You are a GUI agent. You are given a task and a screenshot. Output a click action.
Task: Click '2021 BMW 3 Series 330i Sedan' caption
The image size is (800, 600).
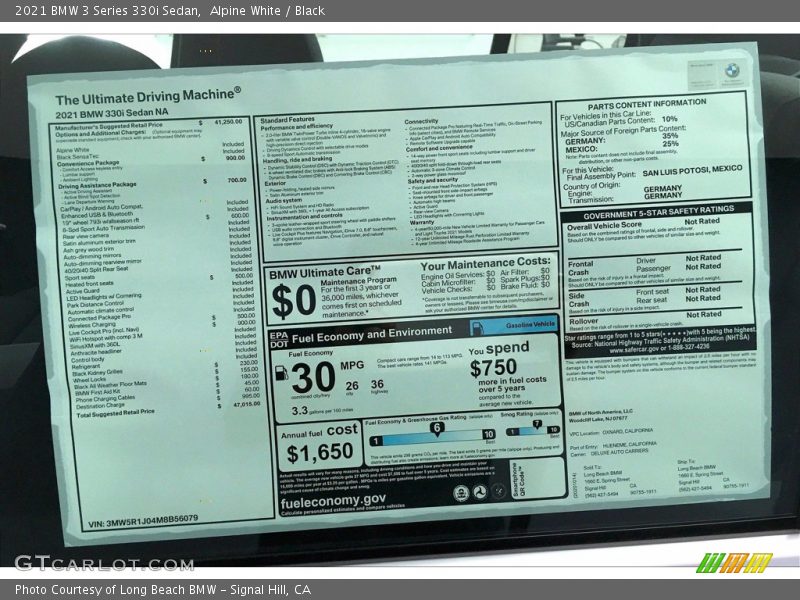pos(107,11)
